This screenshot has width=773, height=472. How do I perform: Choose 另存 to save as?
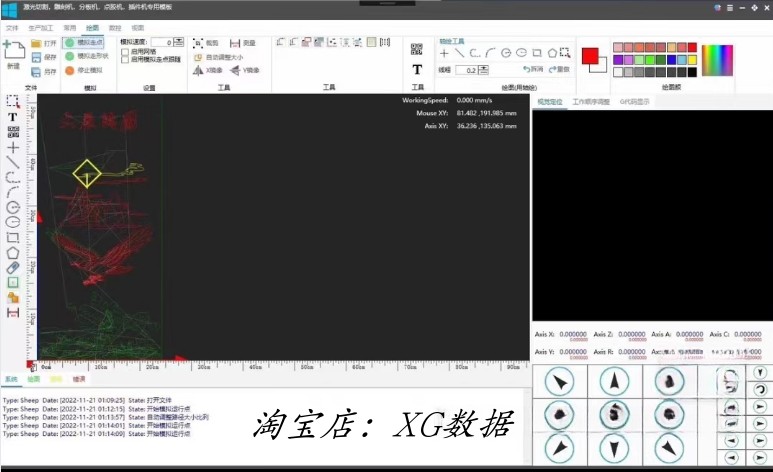43,72
